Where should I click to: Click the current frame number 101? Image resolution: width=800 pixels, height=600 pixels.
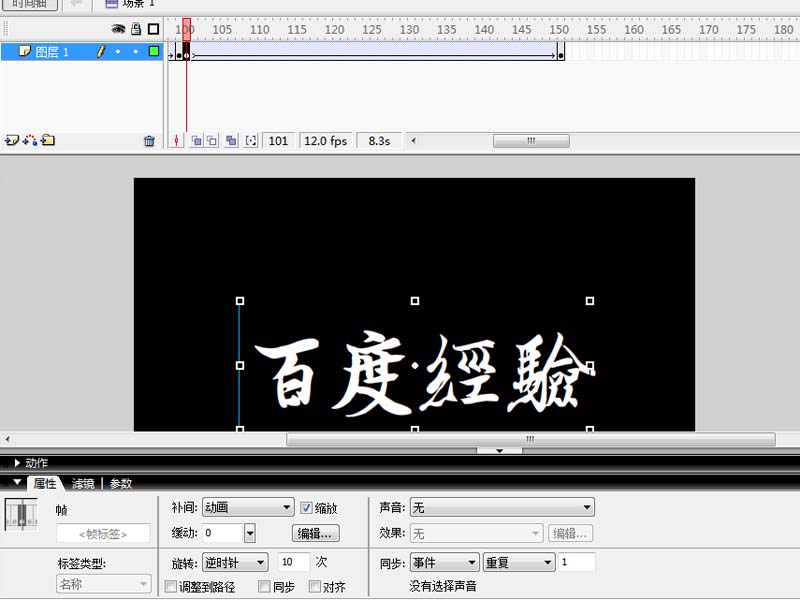click(x=278, y=141)
